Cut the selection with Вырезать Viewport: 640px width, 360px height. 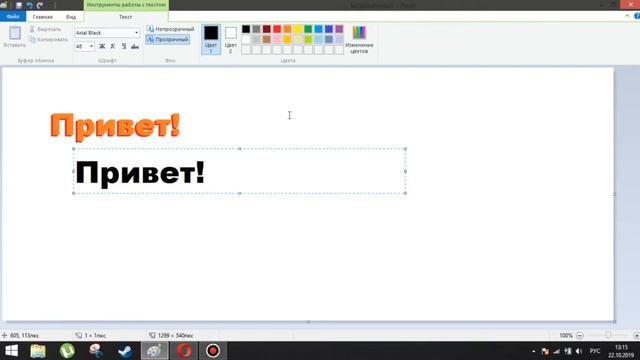[x=45, y=29]
